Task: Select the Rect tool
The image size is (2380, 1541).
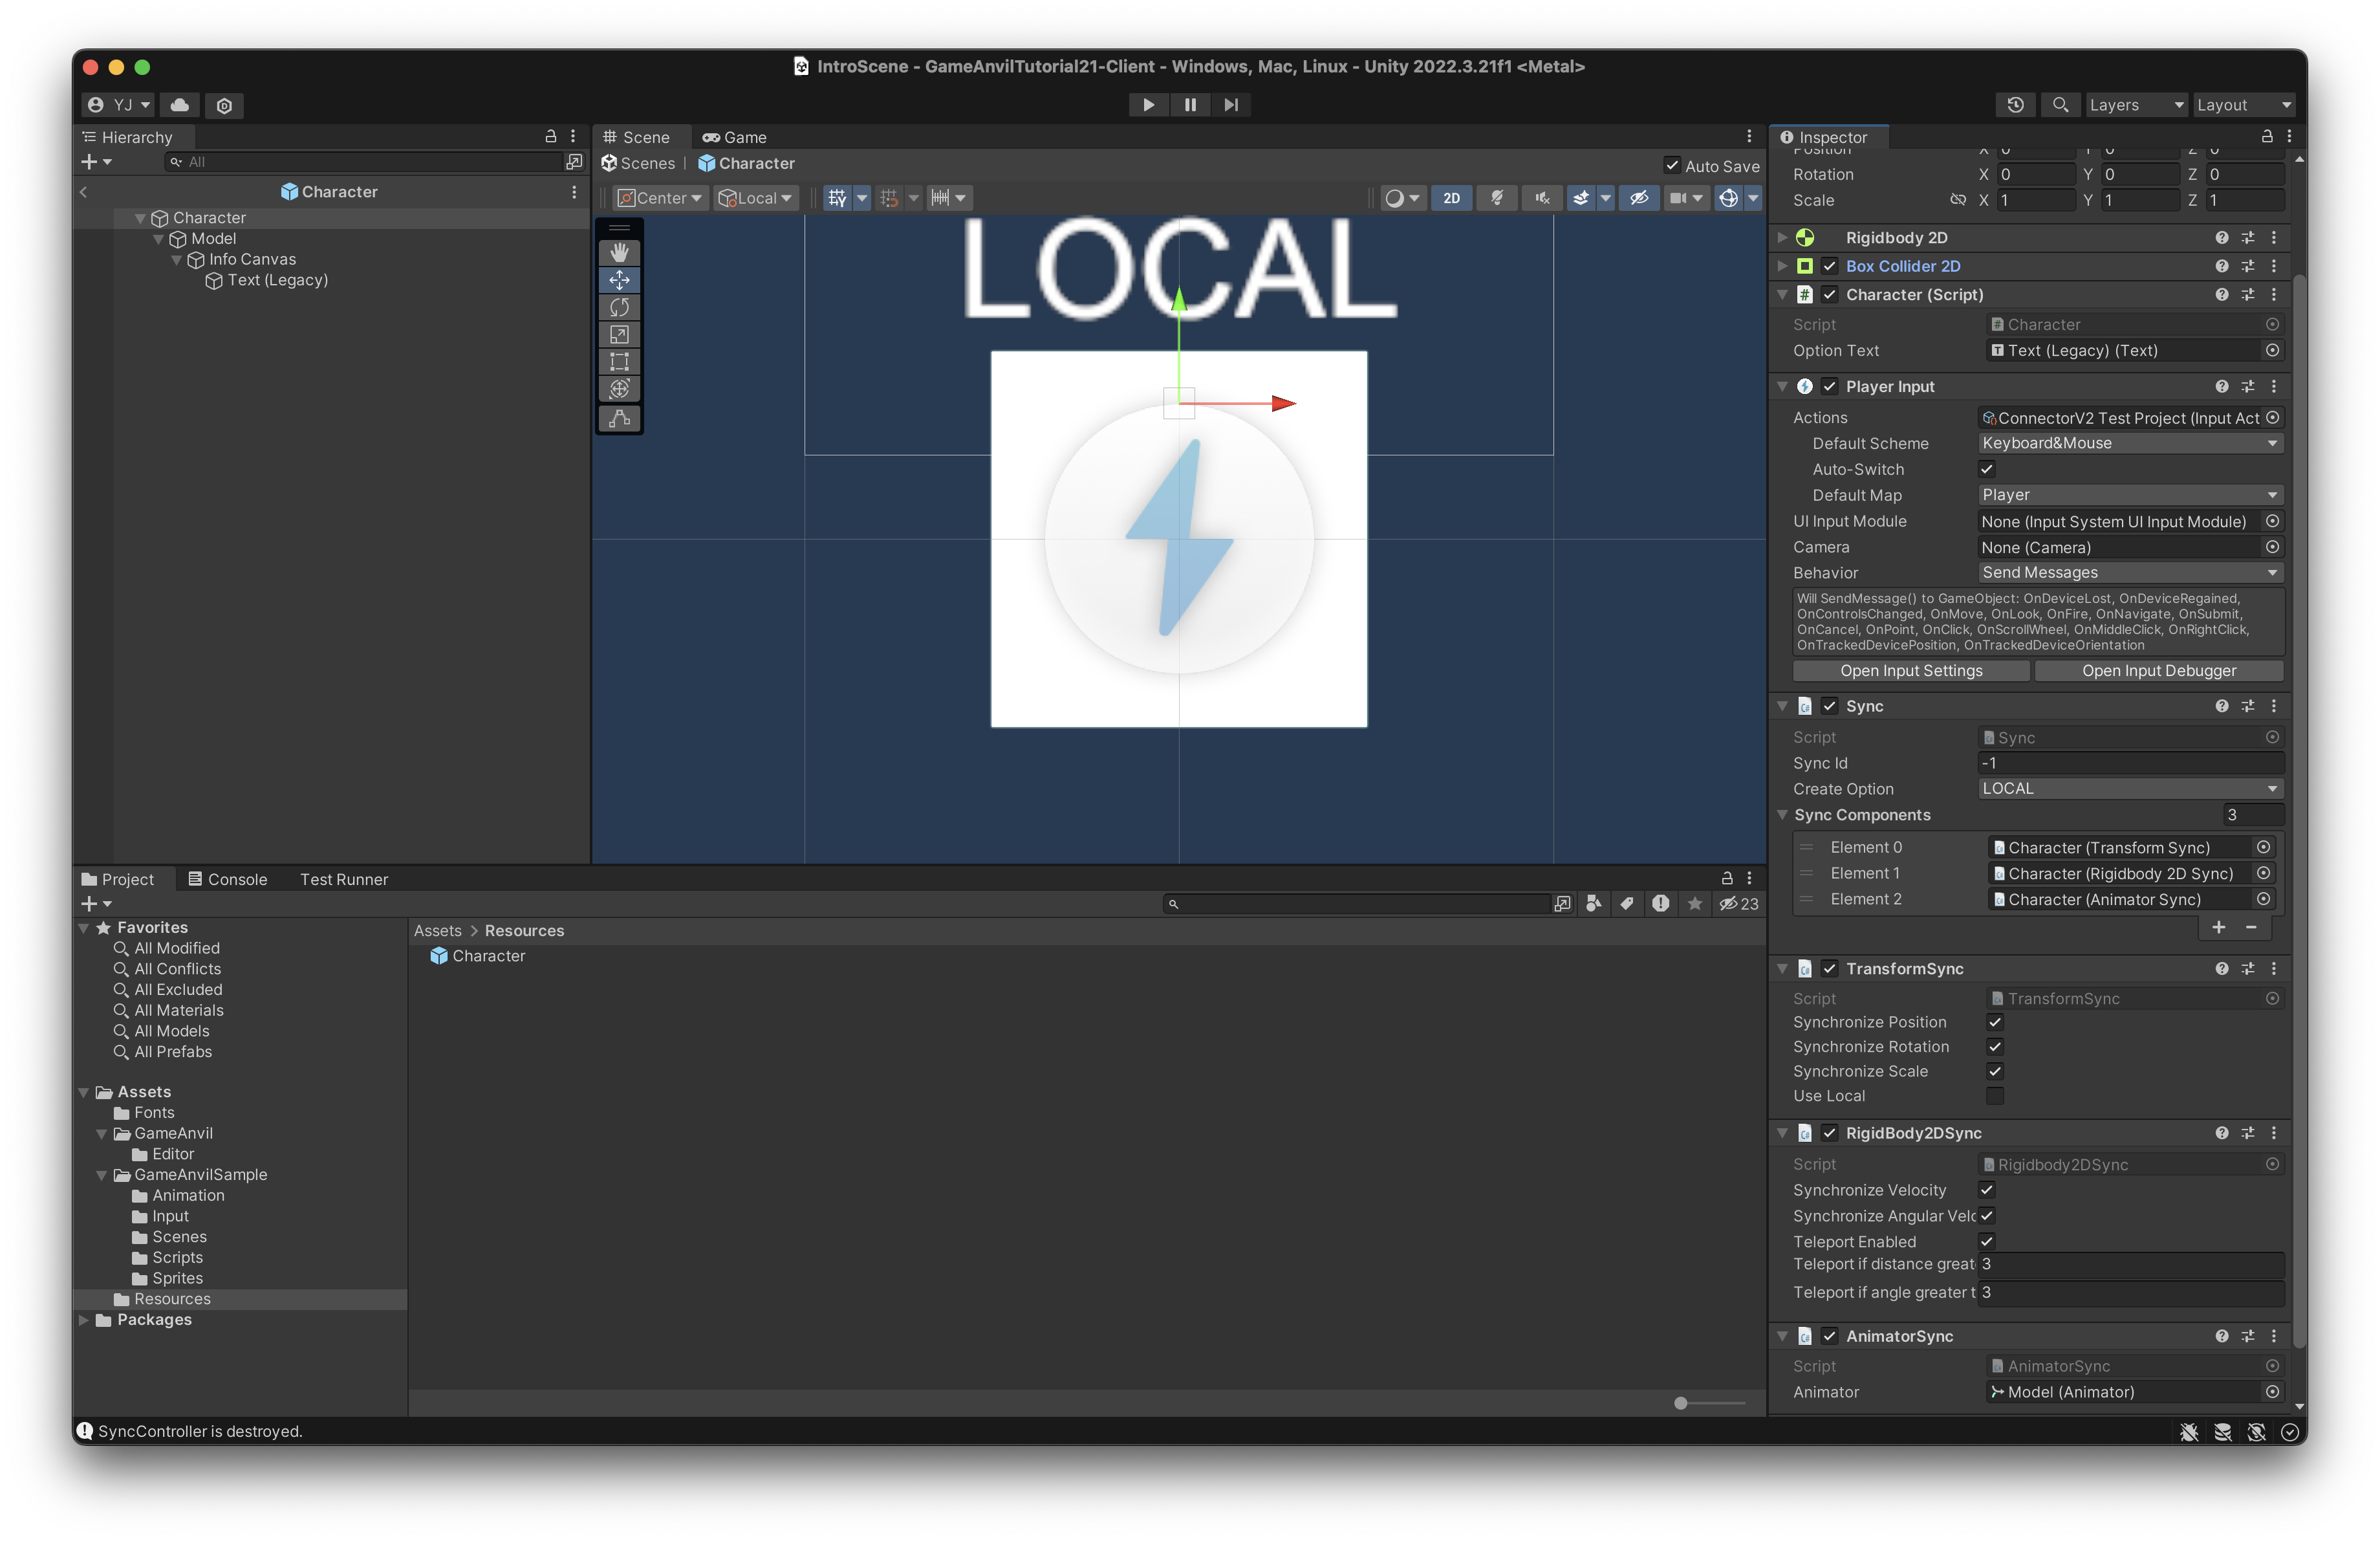Action: tap(619, 361)
